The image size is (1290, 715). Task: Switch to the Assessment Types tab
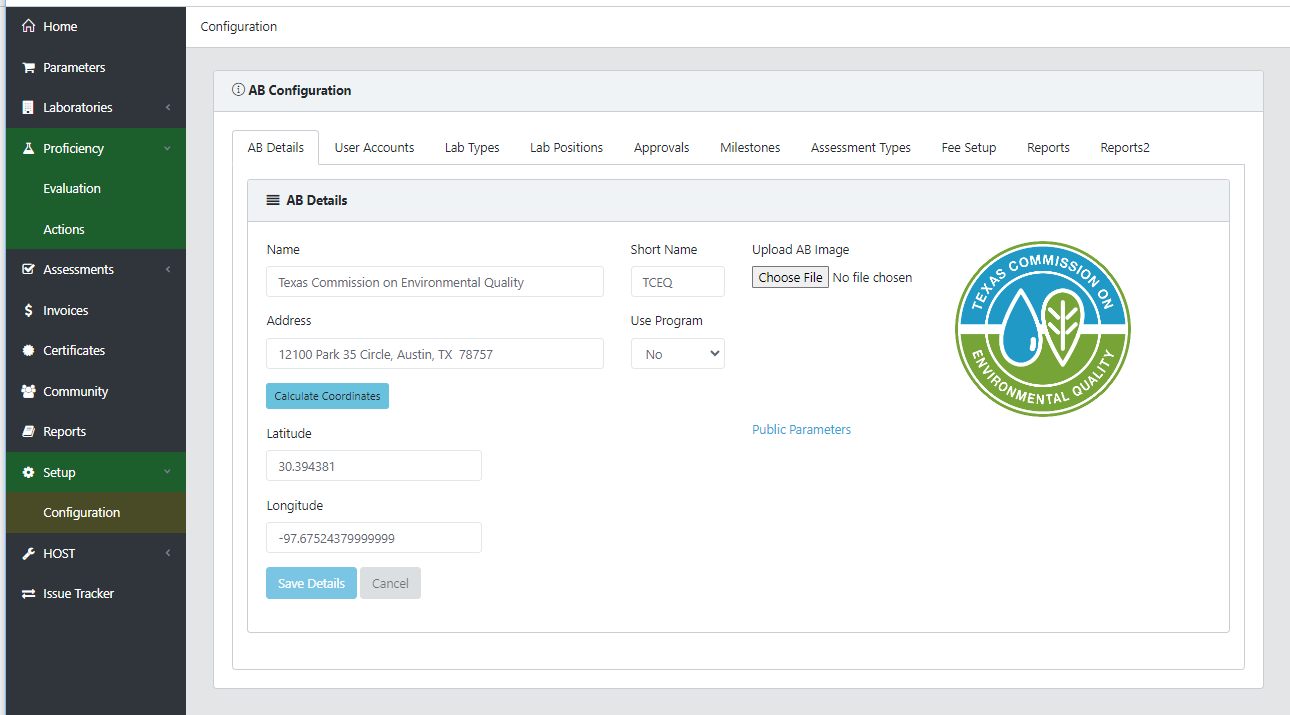click(x=861, y=148)
